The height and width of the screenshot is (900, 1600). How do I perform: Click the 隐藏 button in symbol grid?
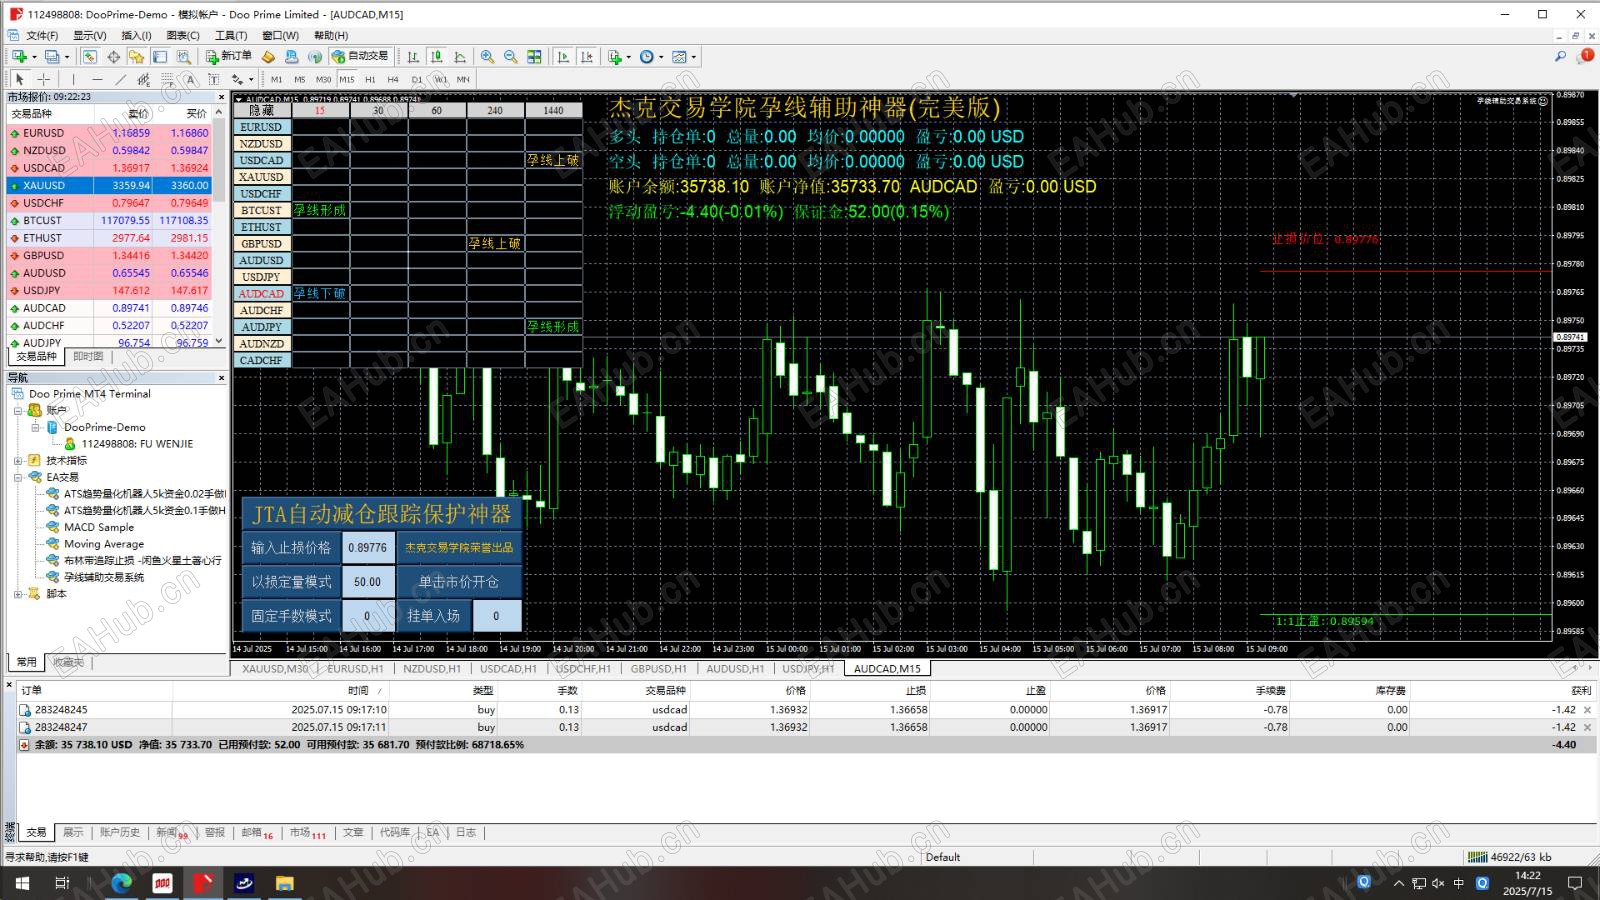[262, 110]
